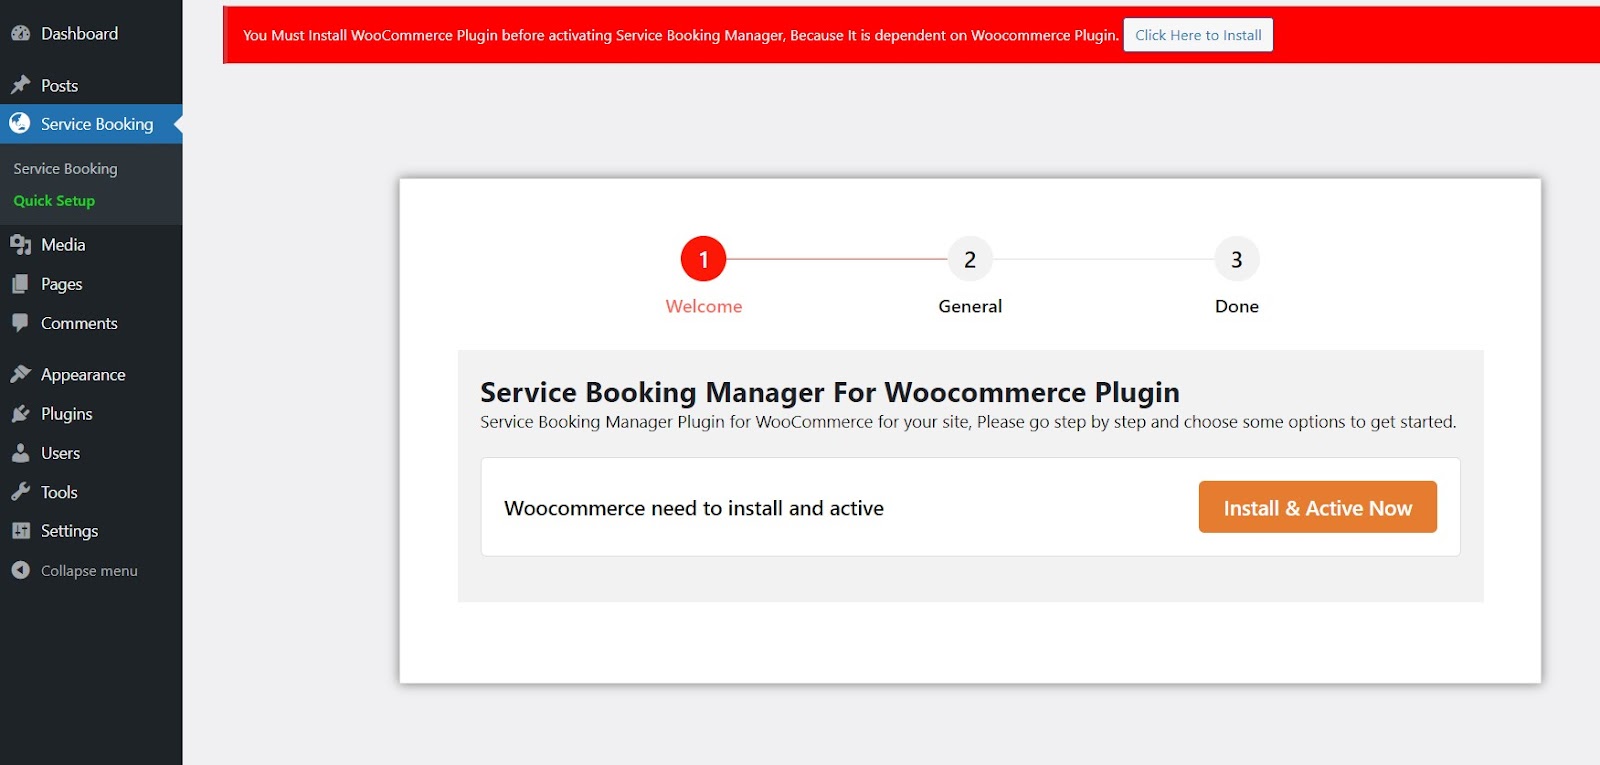The height and width of the screenshot is (765, 1600).
Task: Click the Users person icon
Action: pos(21,453)
